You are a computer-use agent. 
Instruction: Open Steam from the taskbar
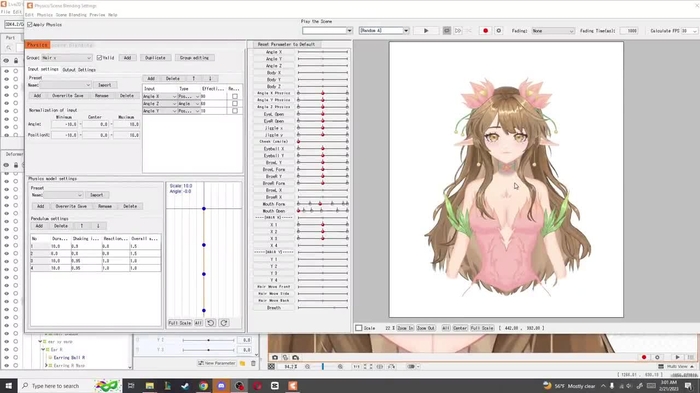click(185, 386)
